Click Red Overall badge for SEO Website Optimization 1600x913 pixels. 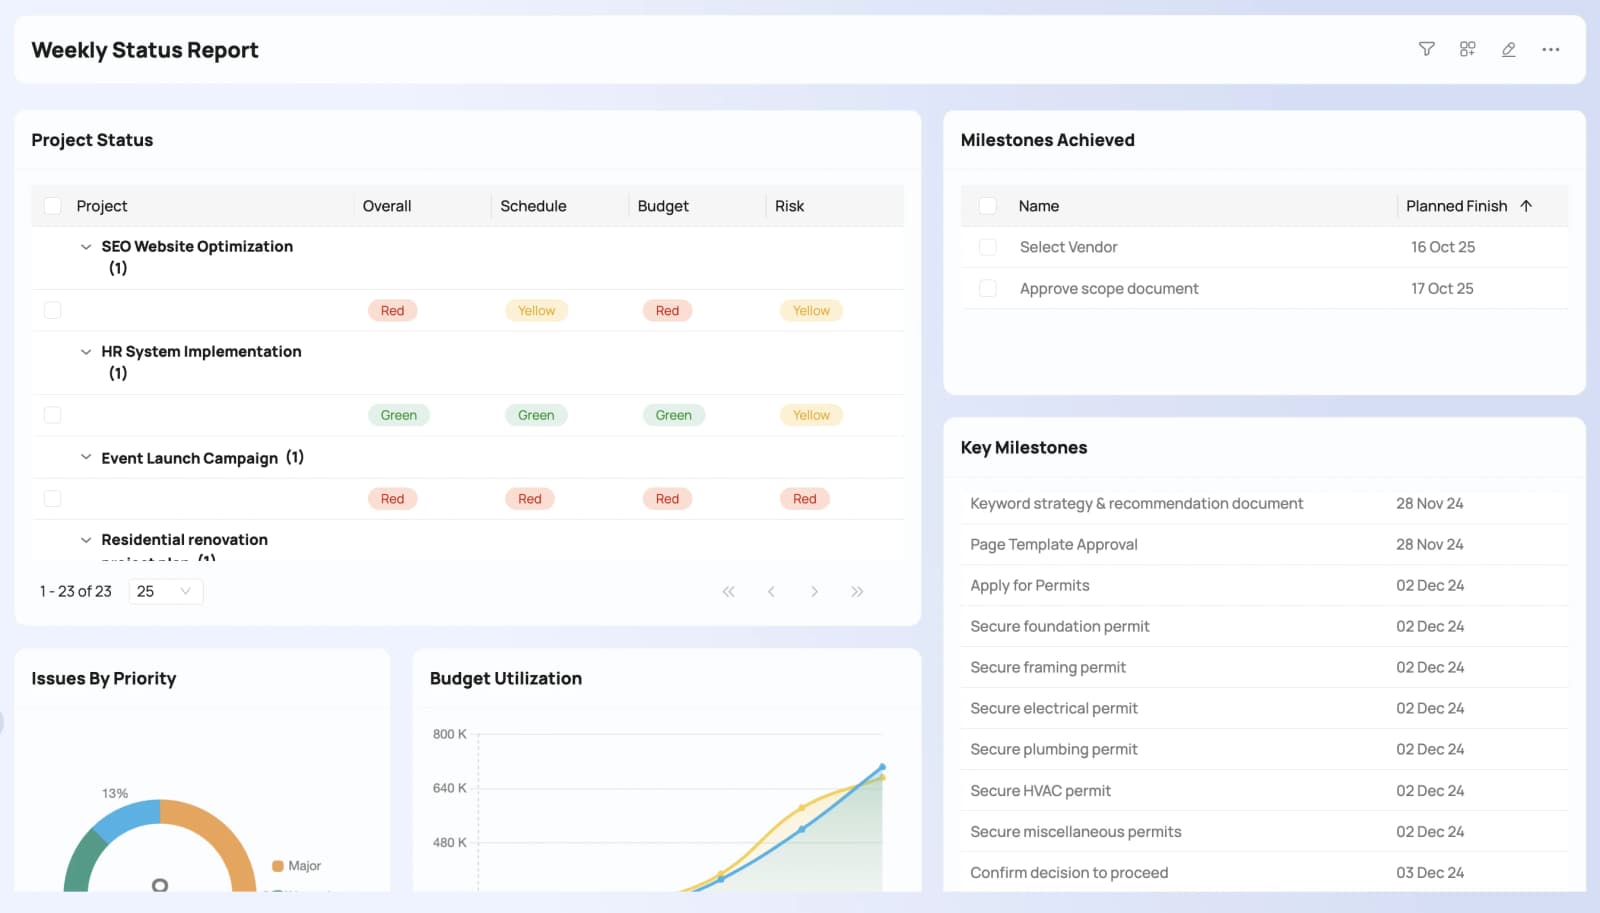click(392, 311)
